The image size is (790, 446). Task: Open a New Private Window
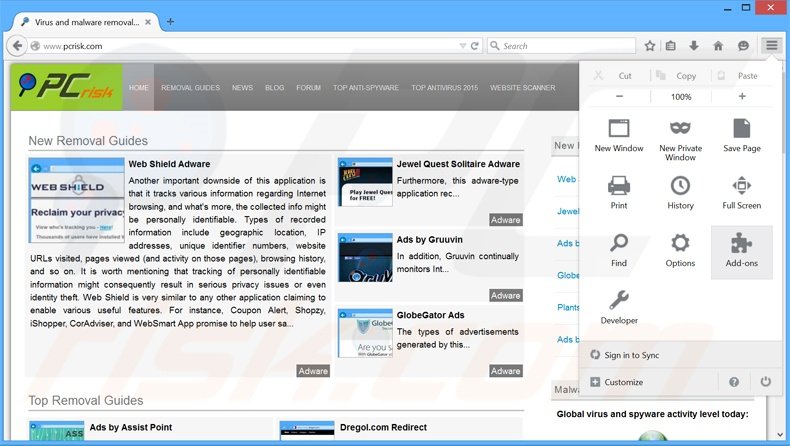[680, 141]
